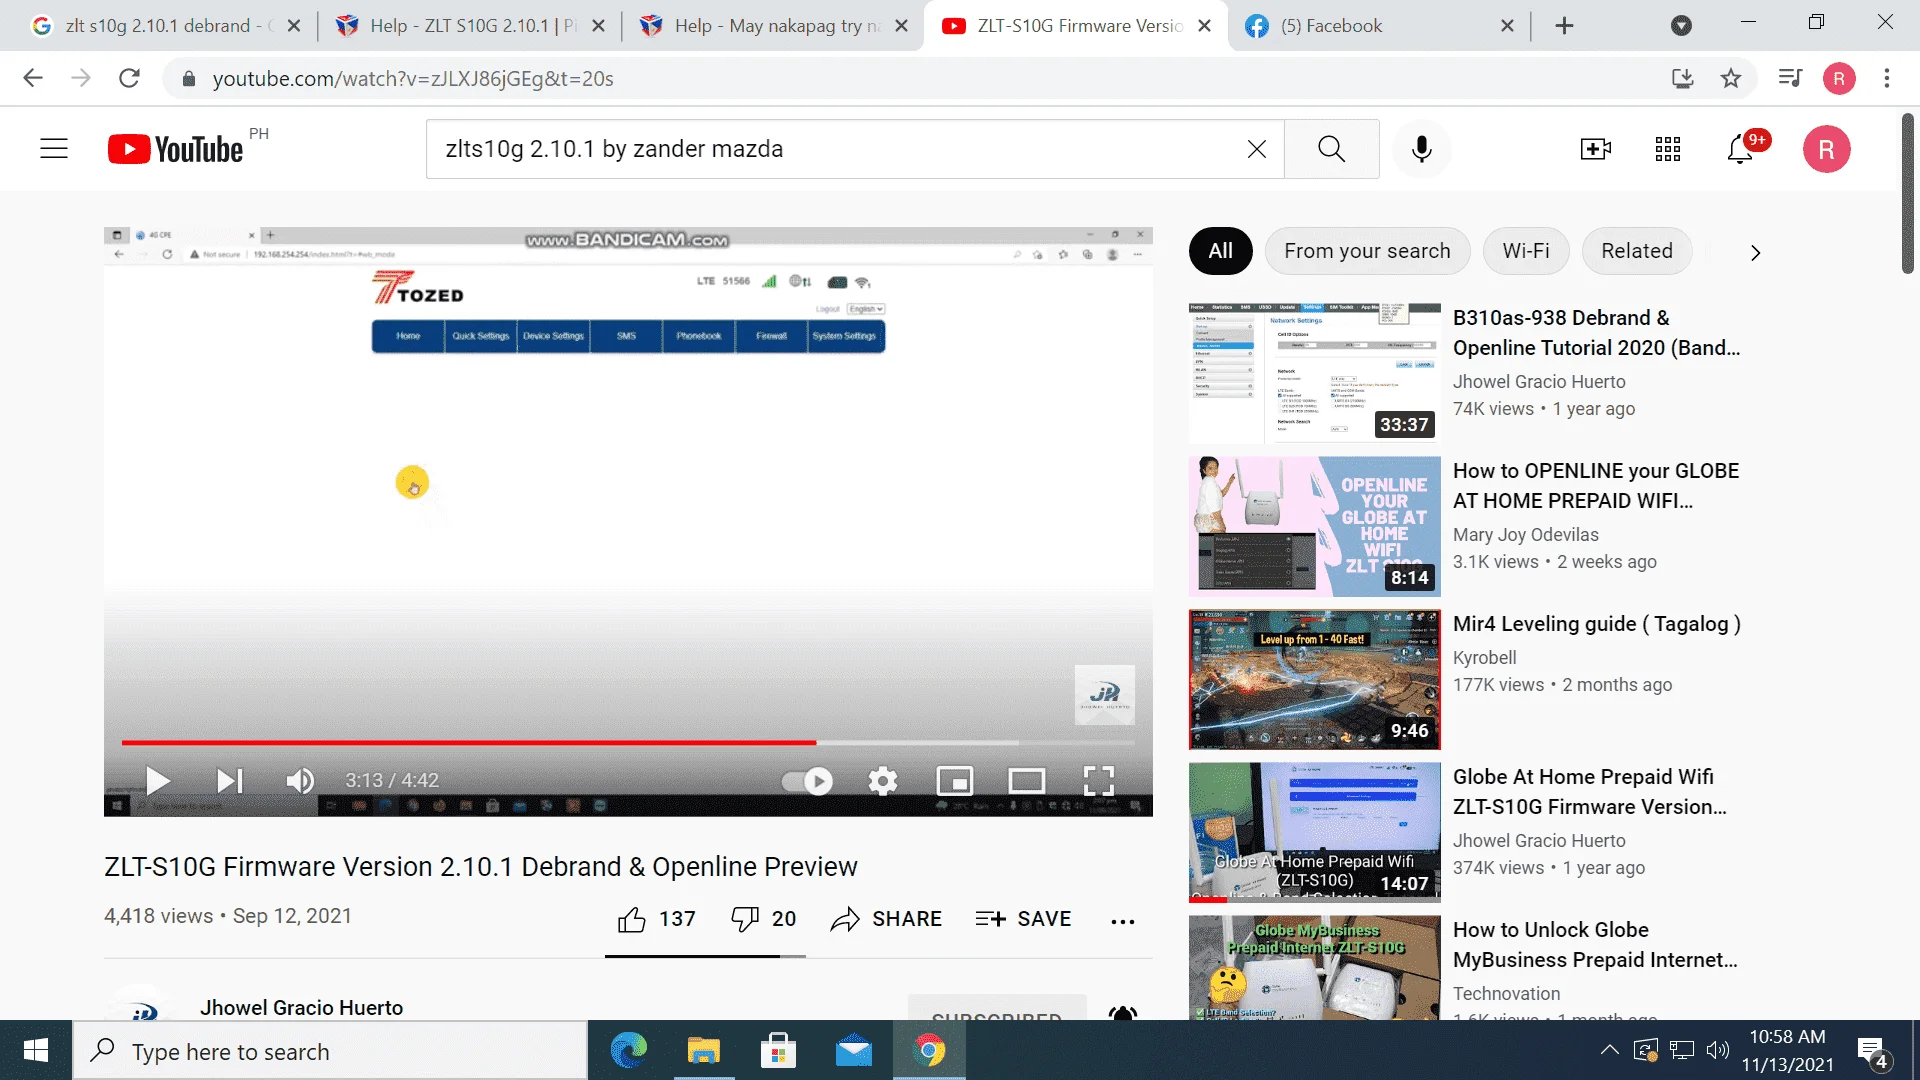Open B310as-938 Debrand video thumbnail
Image resolution: width=1920 pixels, height=1080 pixels.
pyautogui.click(x=1315, y=373)
